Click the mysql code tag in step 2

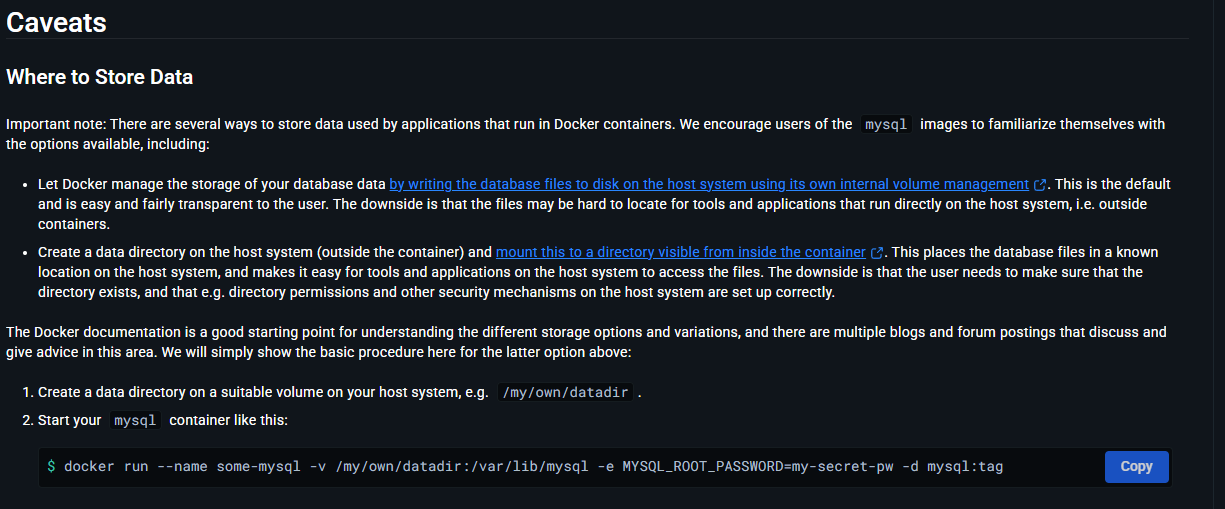135,421
